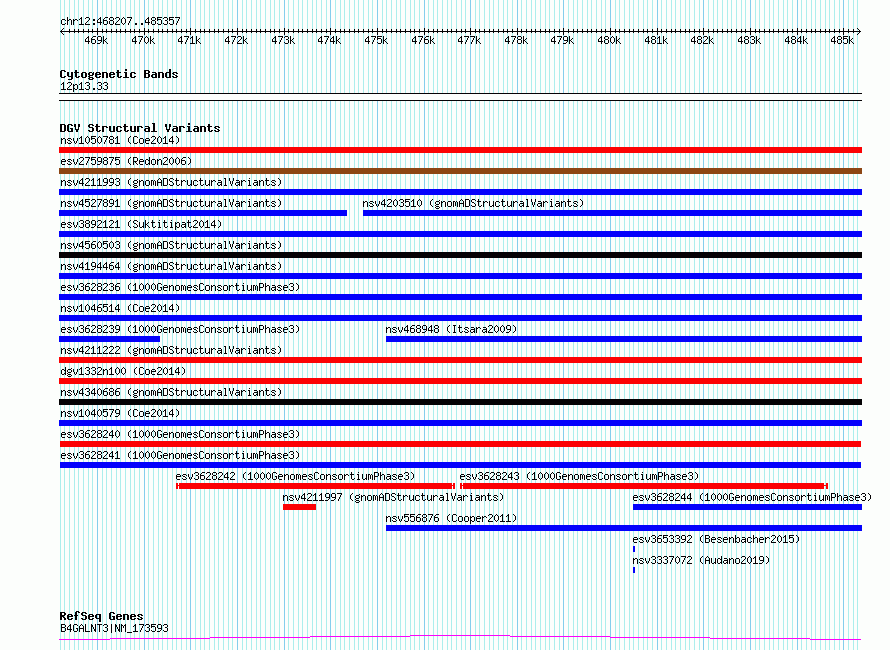Click the nsv4560503 gnomAD variant label
Image resolution: width=890 pixels, height=650 pixels.
pyautogui.click(x=171, y=245)
